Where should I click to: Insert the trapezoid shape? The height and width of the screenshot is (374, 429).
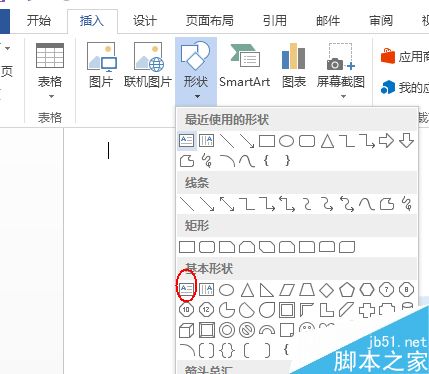[307, 290]
